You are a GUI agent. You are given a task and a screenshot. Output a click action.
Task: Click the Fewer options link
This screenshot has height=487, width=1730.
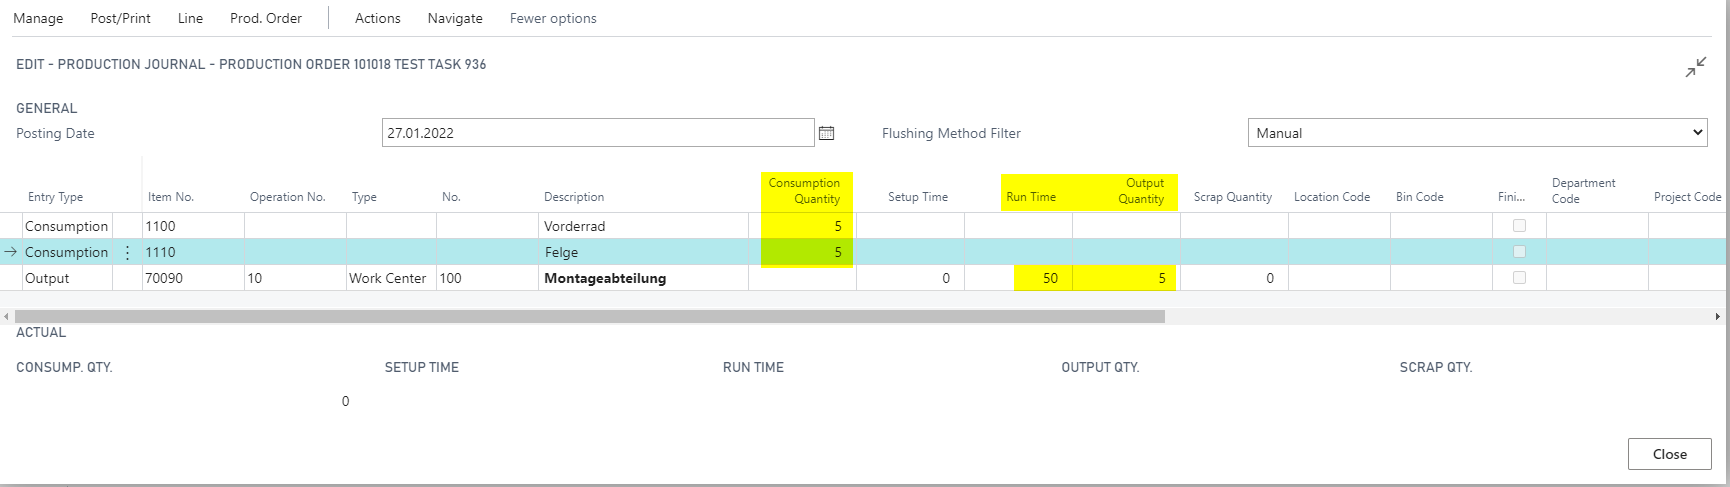553,18
